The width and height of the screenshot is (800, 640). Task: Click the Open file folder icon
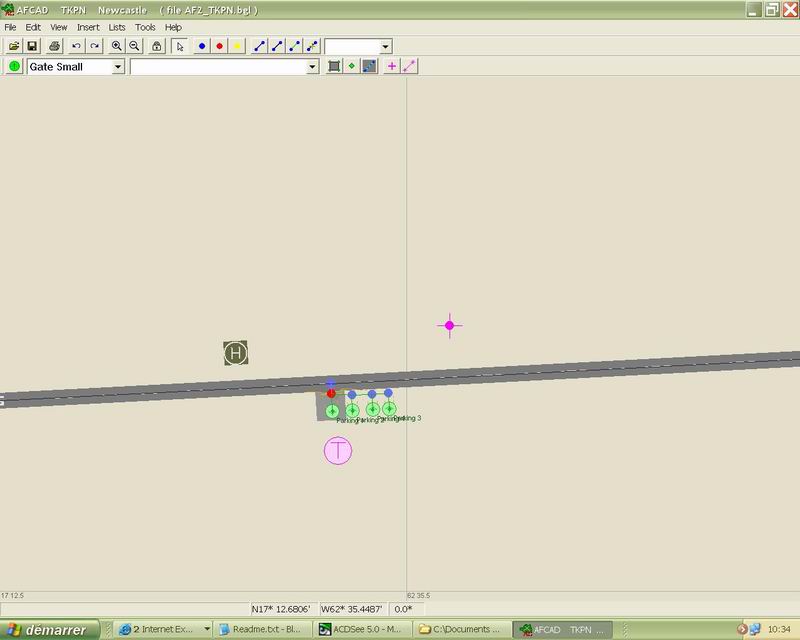click(x=14, y=46)
